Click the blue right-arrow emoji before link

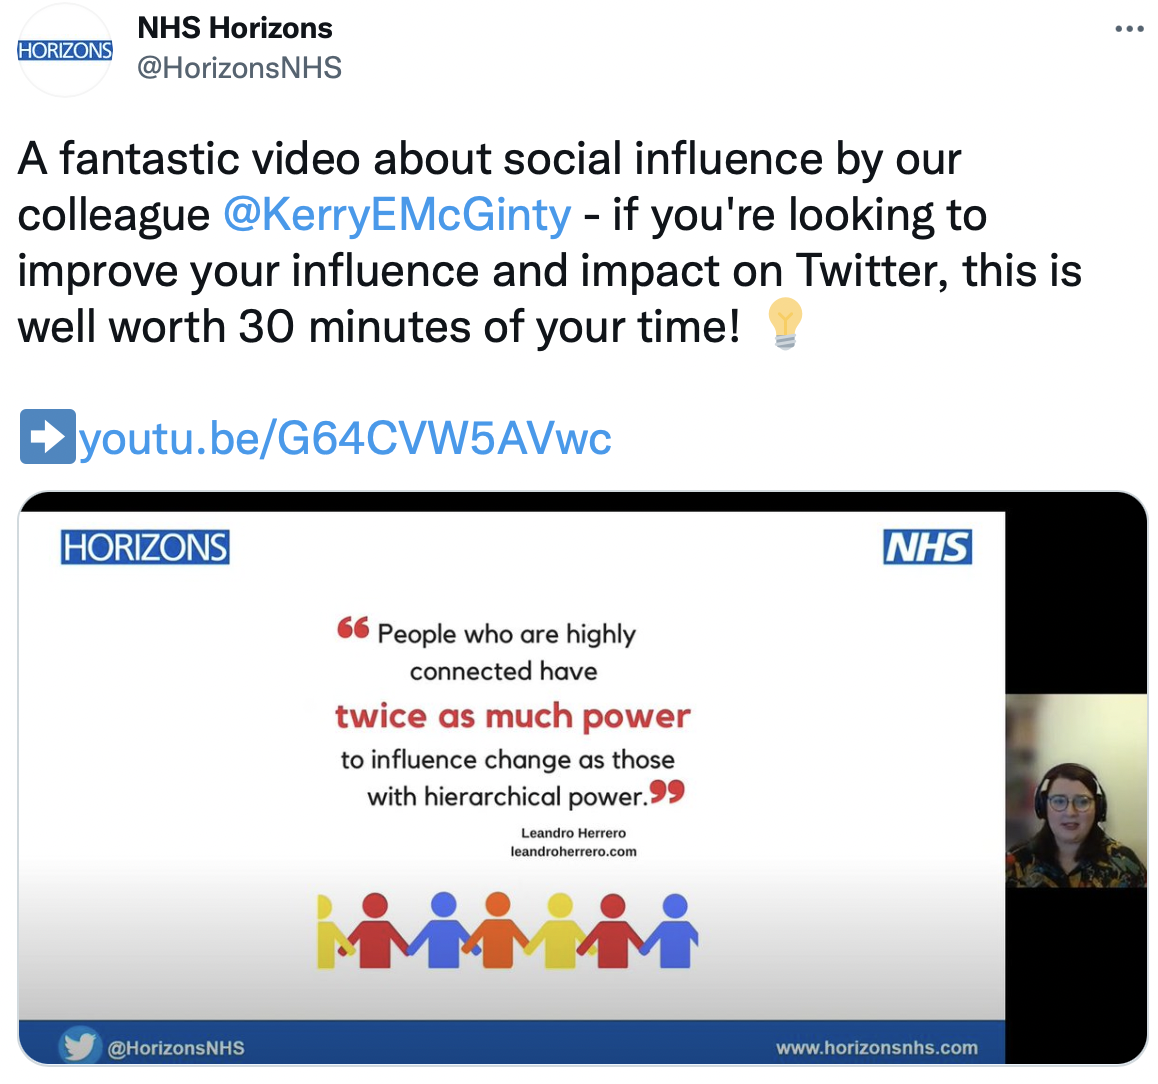tap(47, 437)
